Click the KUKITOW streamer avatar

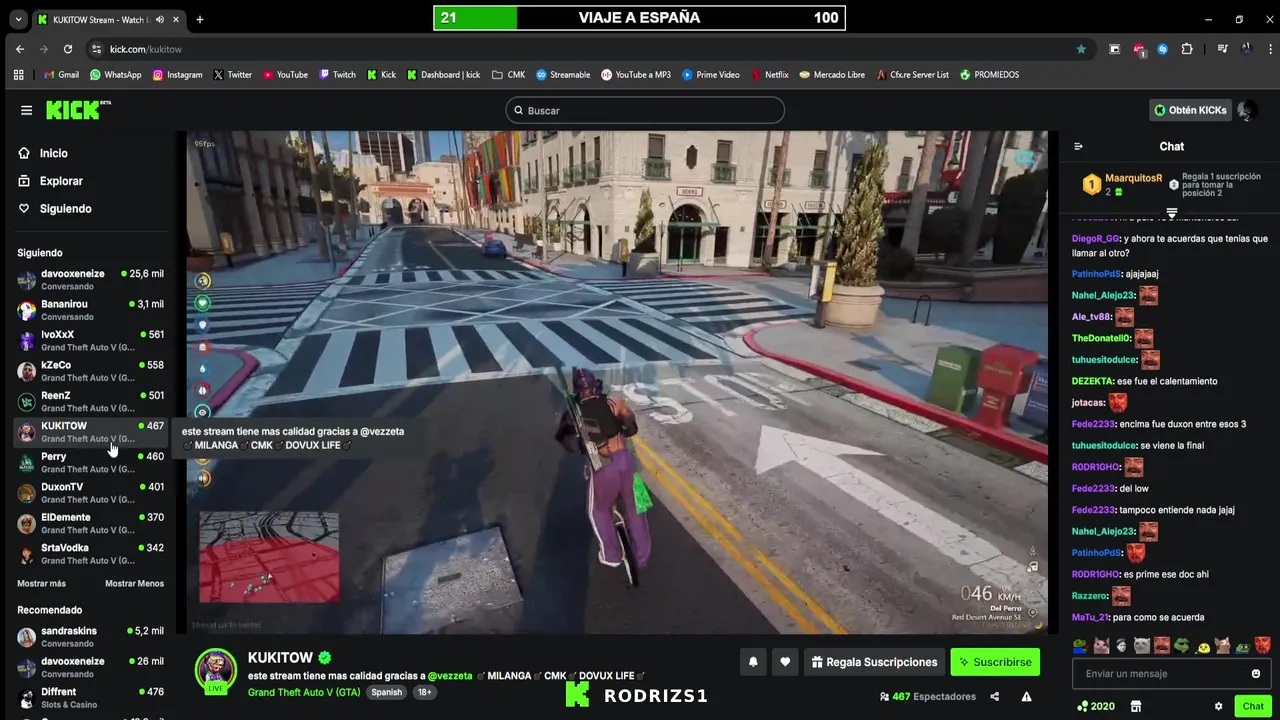pos(215,669)
